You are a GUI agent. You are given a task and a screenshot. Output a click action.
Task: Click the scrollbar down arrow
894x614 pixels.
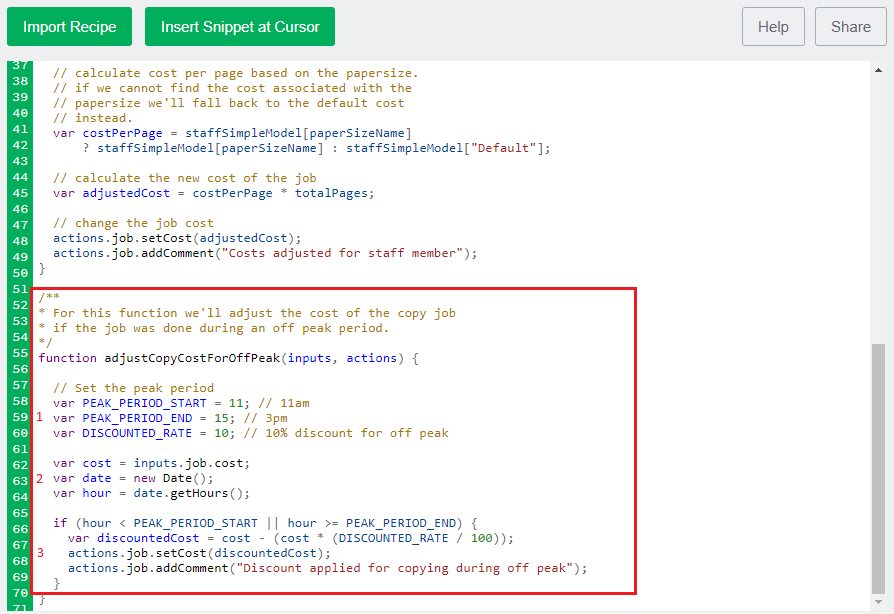point(878,602)
